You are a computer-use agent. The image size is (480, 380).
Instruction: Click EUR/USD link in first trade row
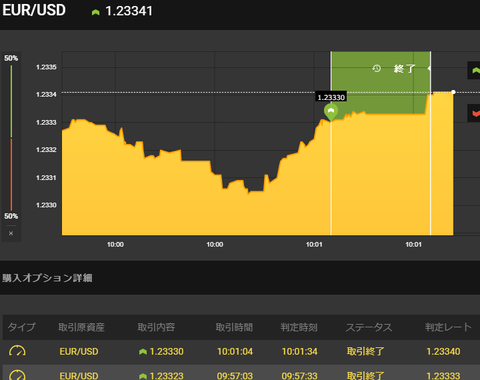tap(79, 351)
